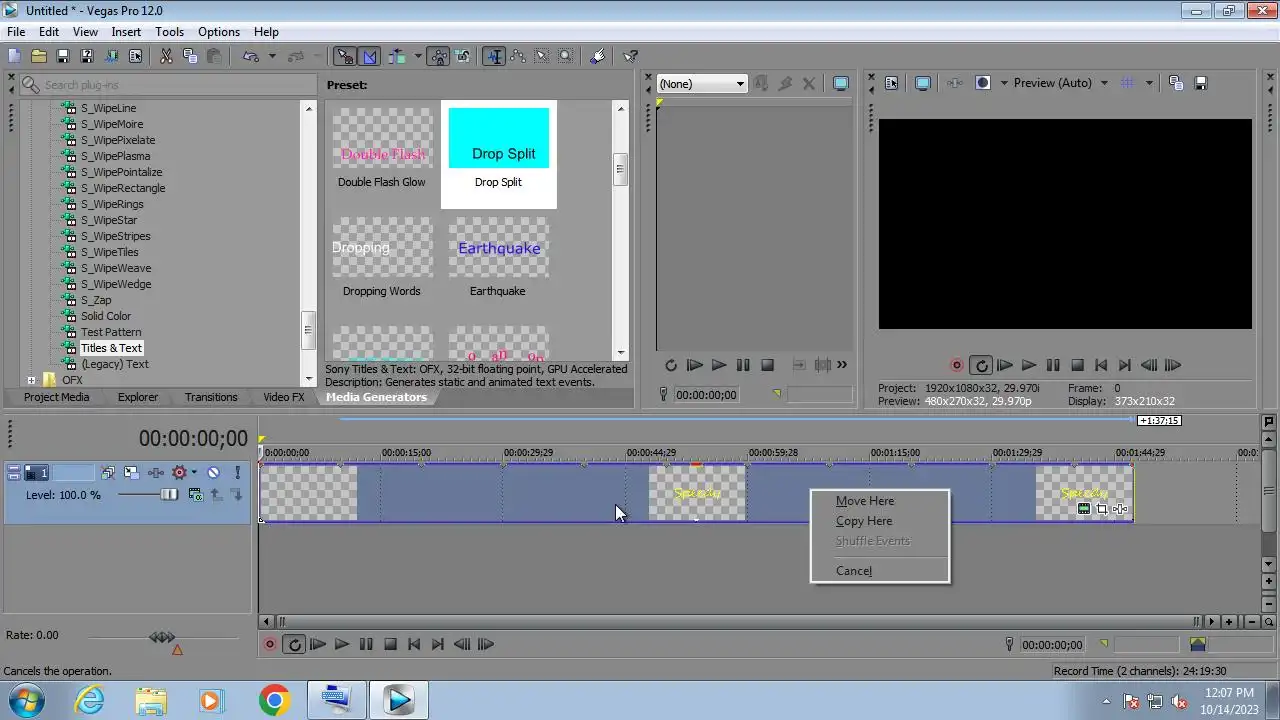Open Project Video Properties in the preview
This screenshot has width=1280, height=720.
(891, 83)
